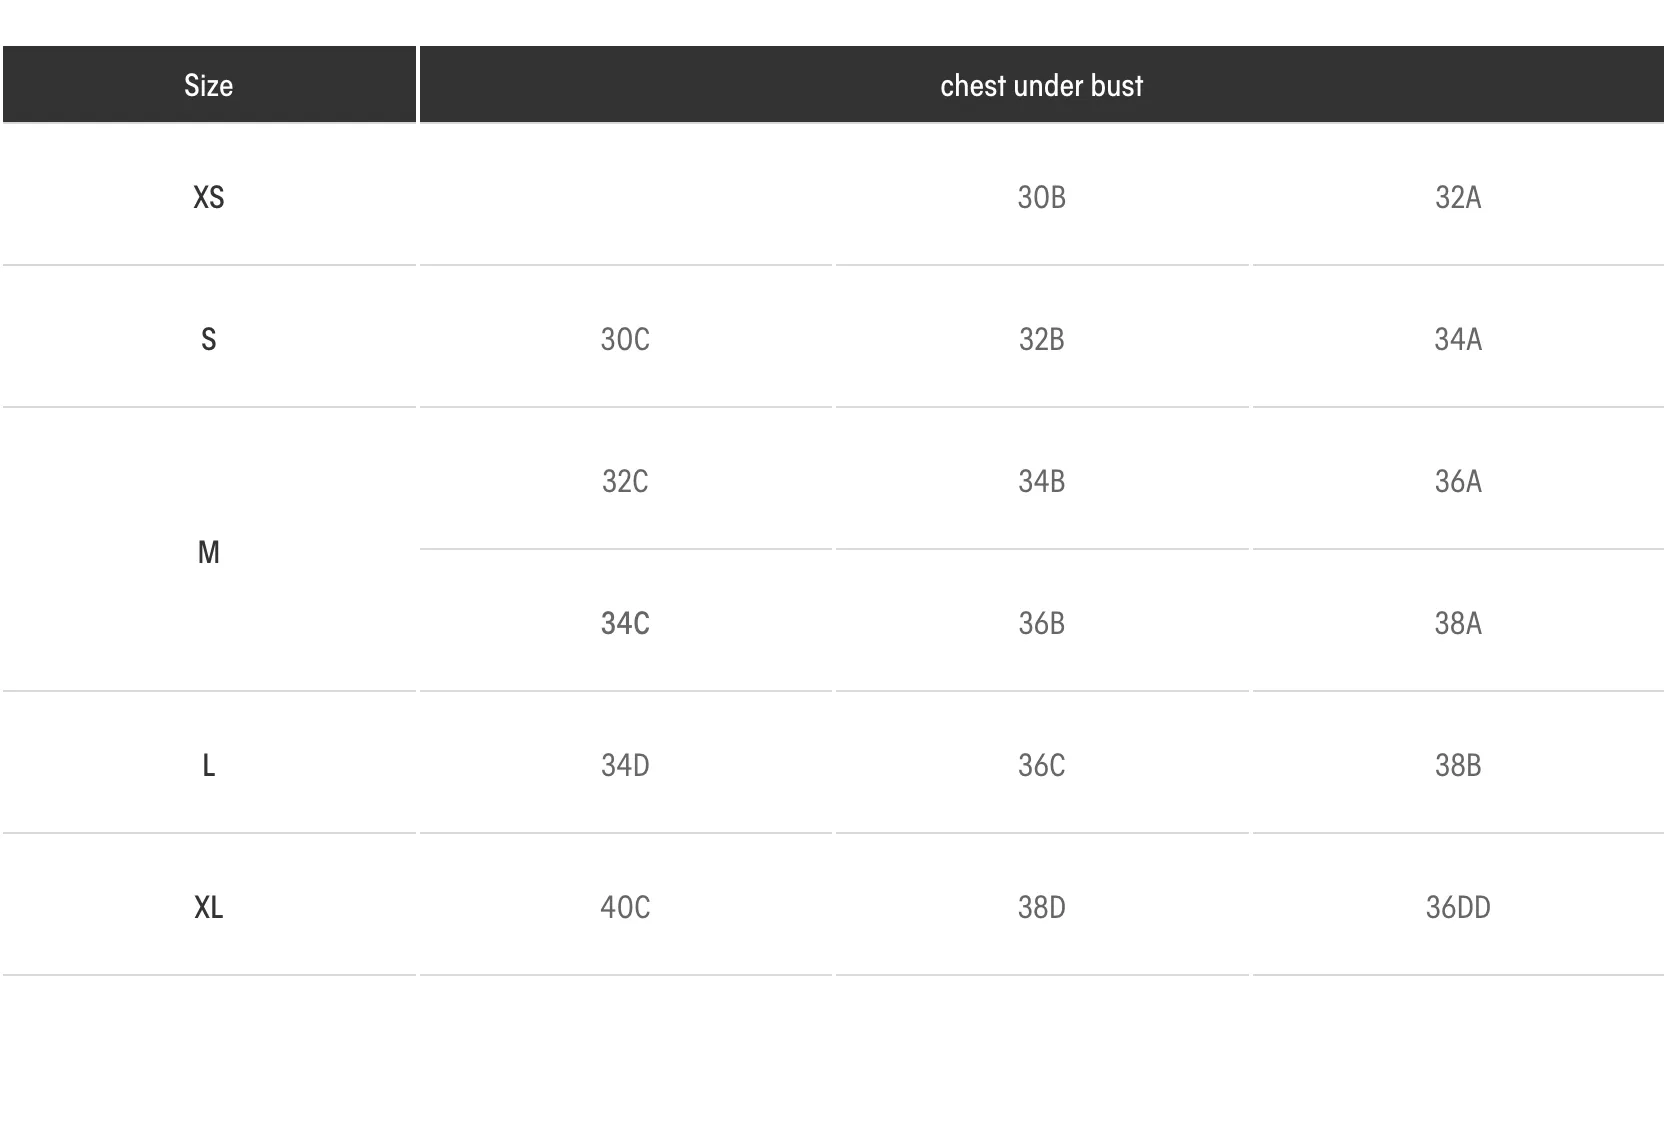1664x1130 pixels.
Task: Click the 38A cell
Action: pos(1458,623)
